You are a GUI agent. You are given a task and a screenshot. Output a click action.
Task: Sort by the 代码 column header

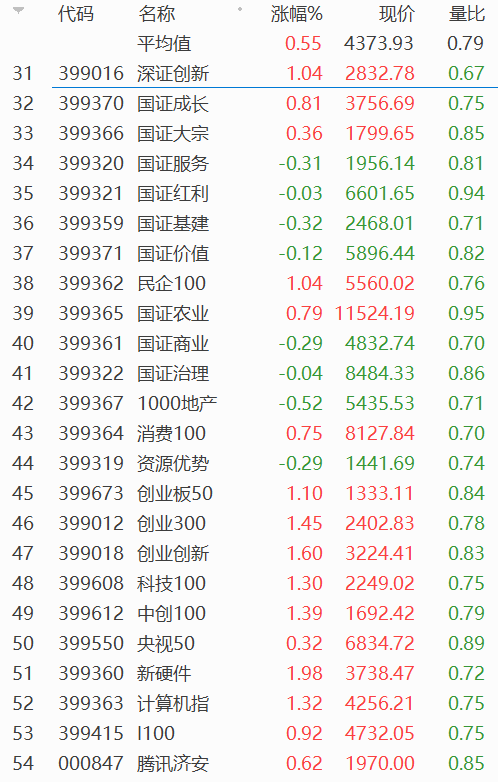coord(76,14)
